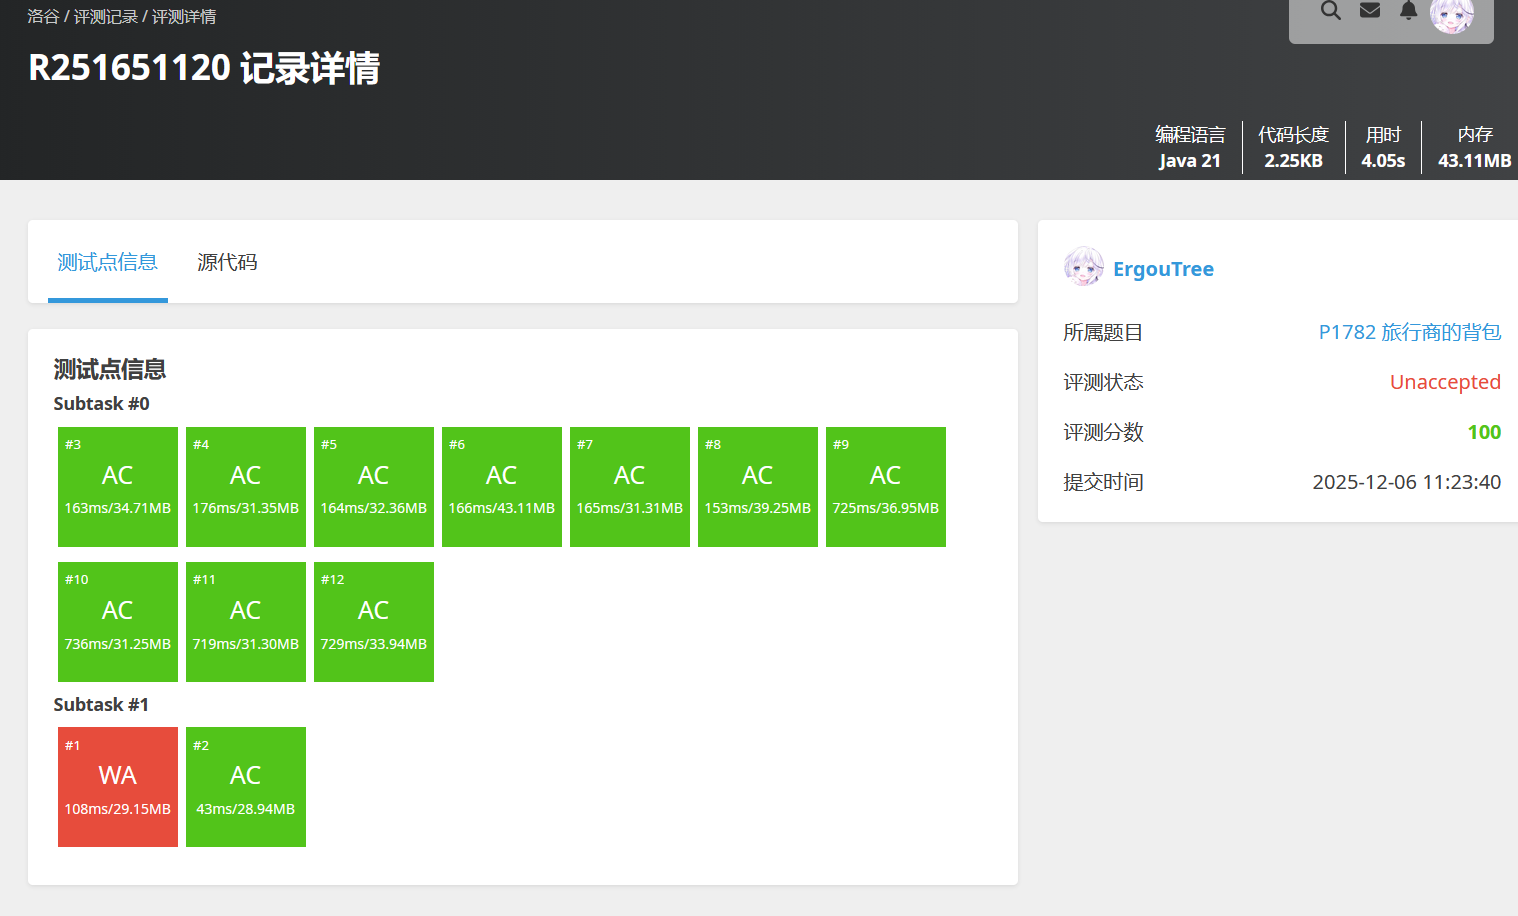Click test case #11 AC tile
The image size is (1518, 916).
tap(246, 622)
